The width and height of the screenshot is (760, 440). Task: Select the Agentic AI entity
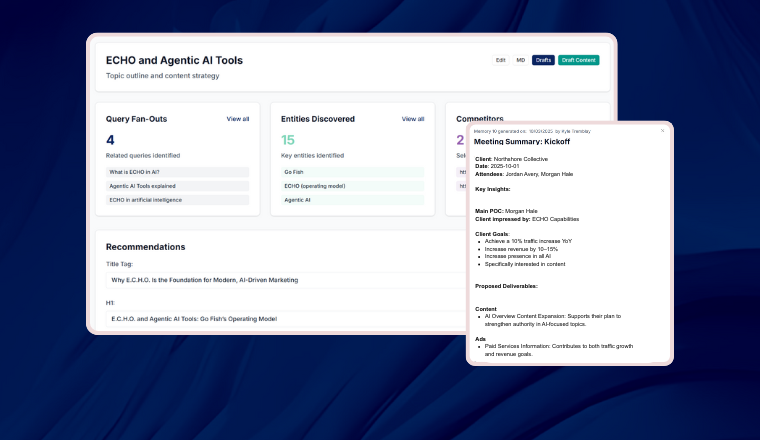352,200
